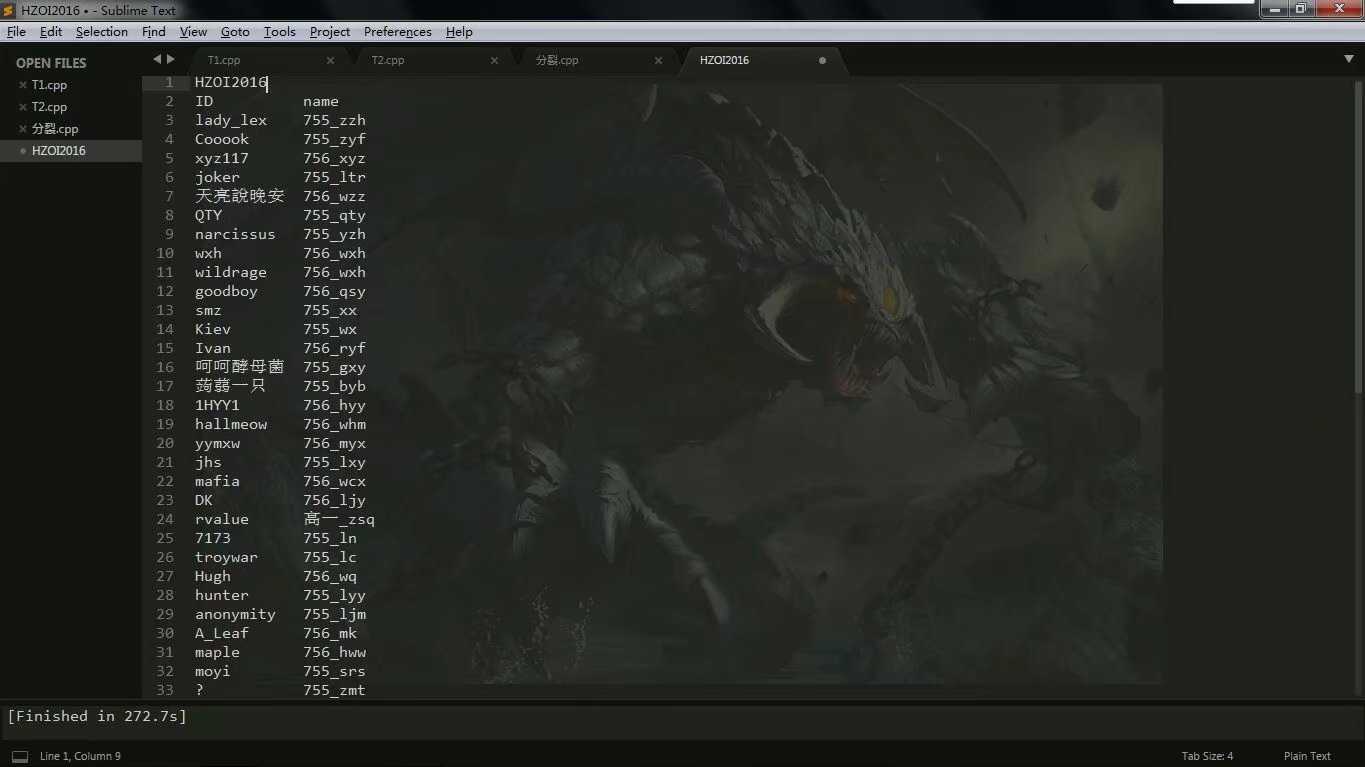Click the '[Finished in 272.7s]' build output

(97, 716)
